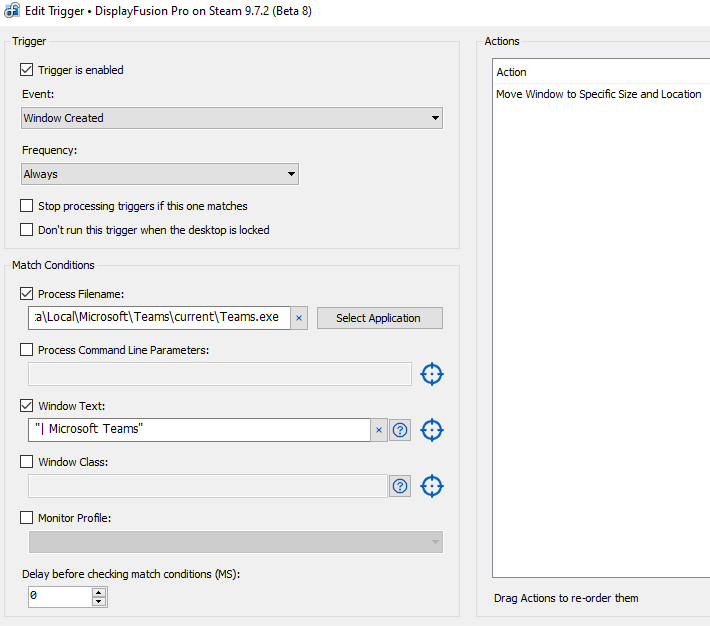Screen dimensions: 710x626
Task: Enable the Window Class match condition
Action: pos(27,462)
